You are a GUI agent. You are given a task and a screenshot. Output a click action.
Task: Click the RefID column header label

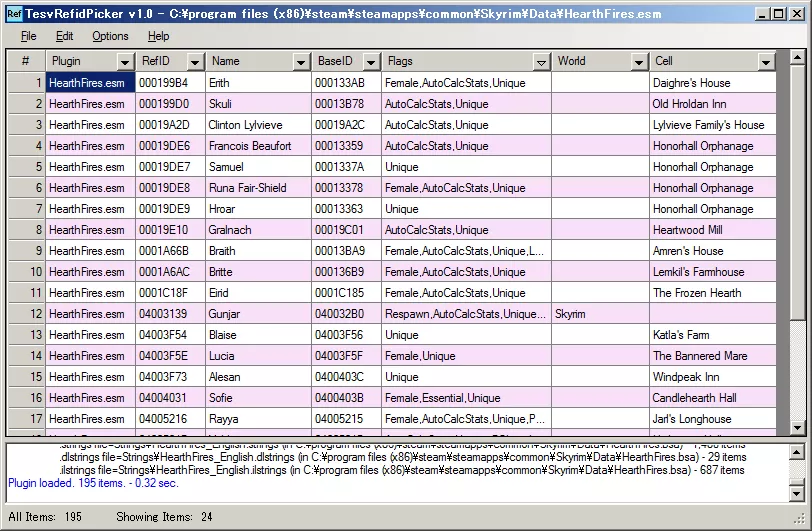point(156,61)
